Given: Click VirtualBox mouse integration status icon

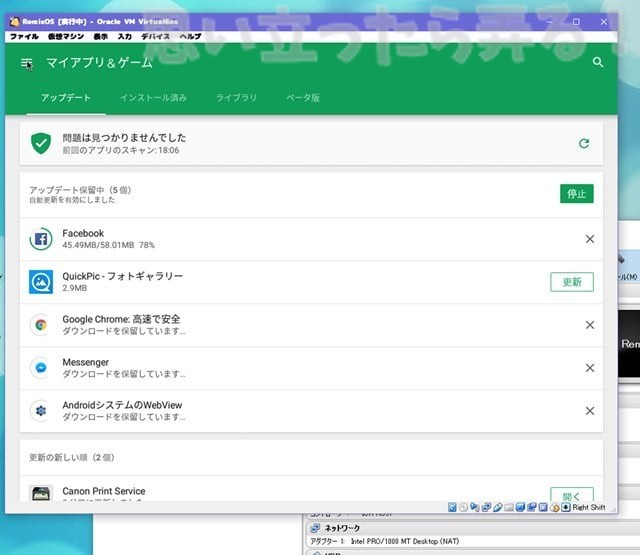Looking at the screenshot, I should pos(555,507).
